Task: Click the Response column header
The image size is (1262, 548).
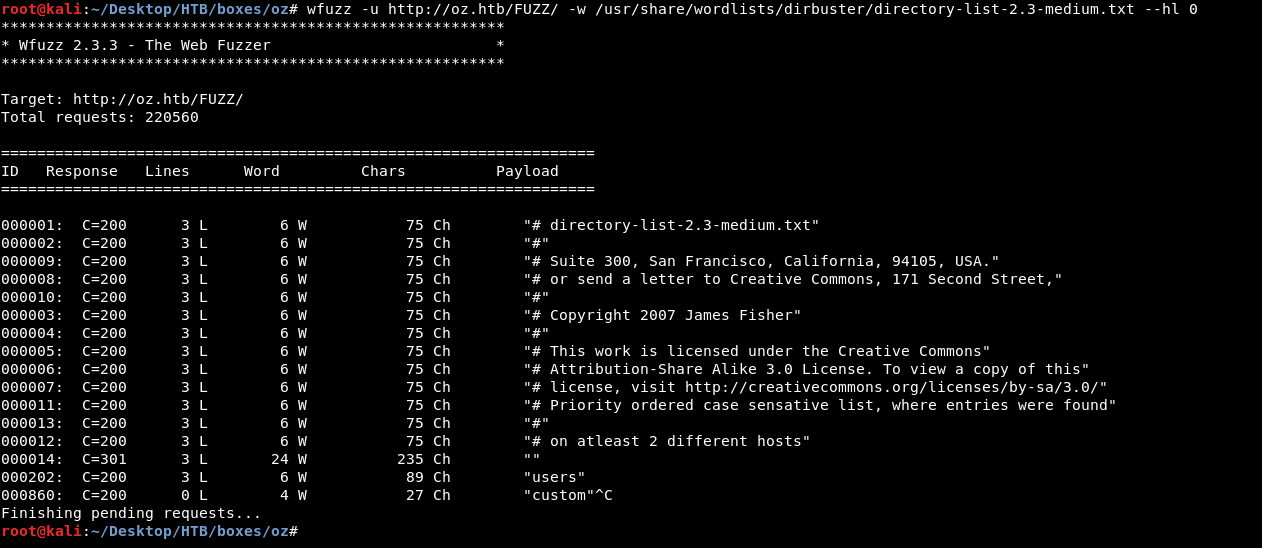Action: [x=81, y=171]
